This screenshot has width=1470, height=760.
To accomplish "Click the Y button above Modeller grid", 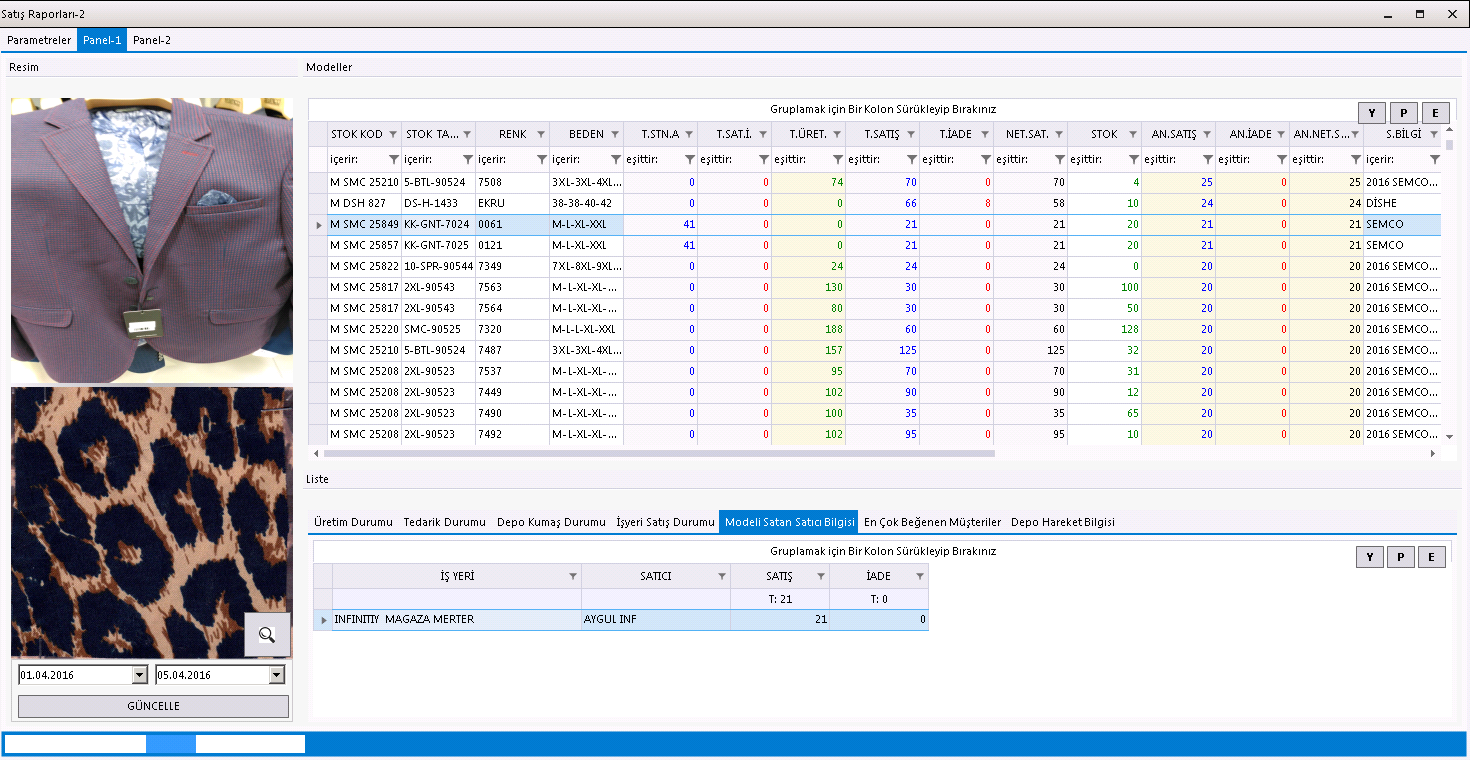I will point(1371,113).
